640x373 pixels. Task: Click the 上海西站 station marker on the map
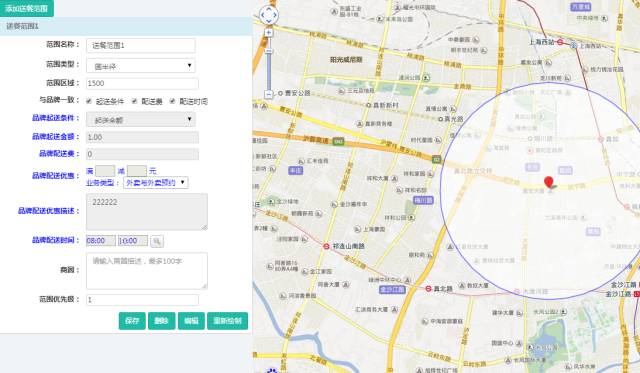coord(560,42)
